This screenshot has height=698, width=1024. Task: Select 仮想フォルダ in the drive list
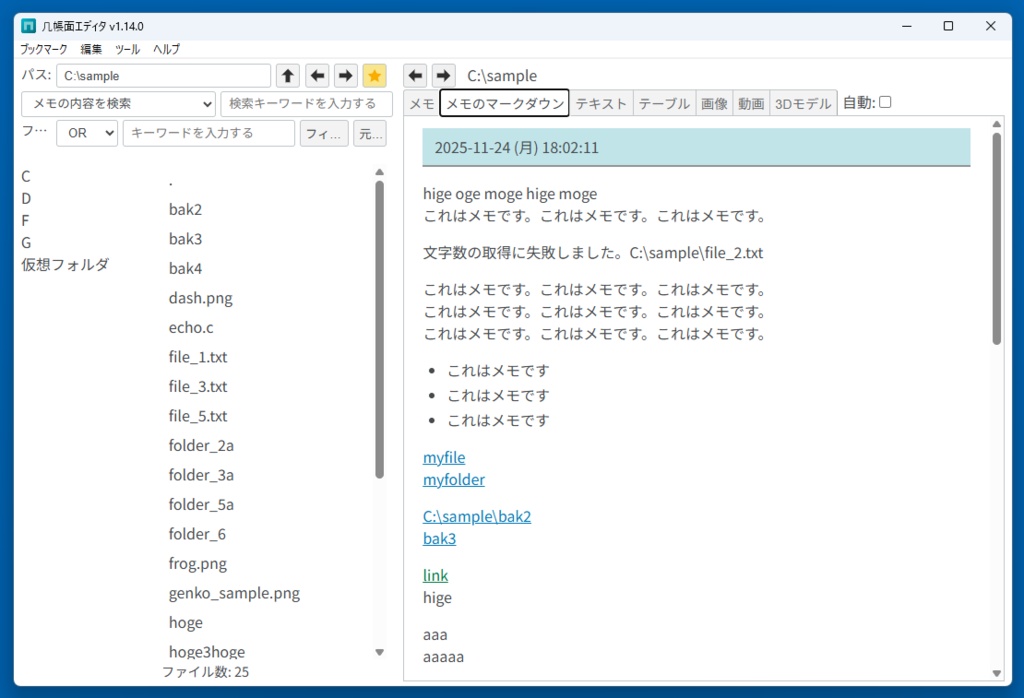65,265
